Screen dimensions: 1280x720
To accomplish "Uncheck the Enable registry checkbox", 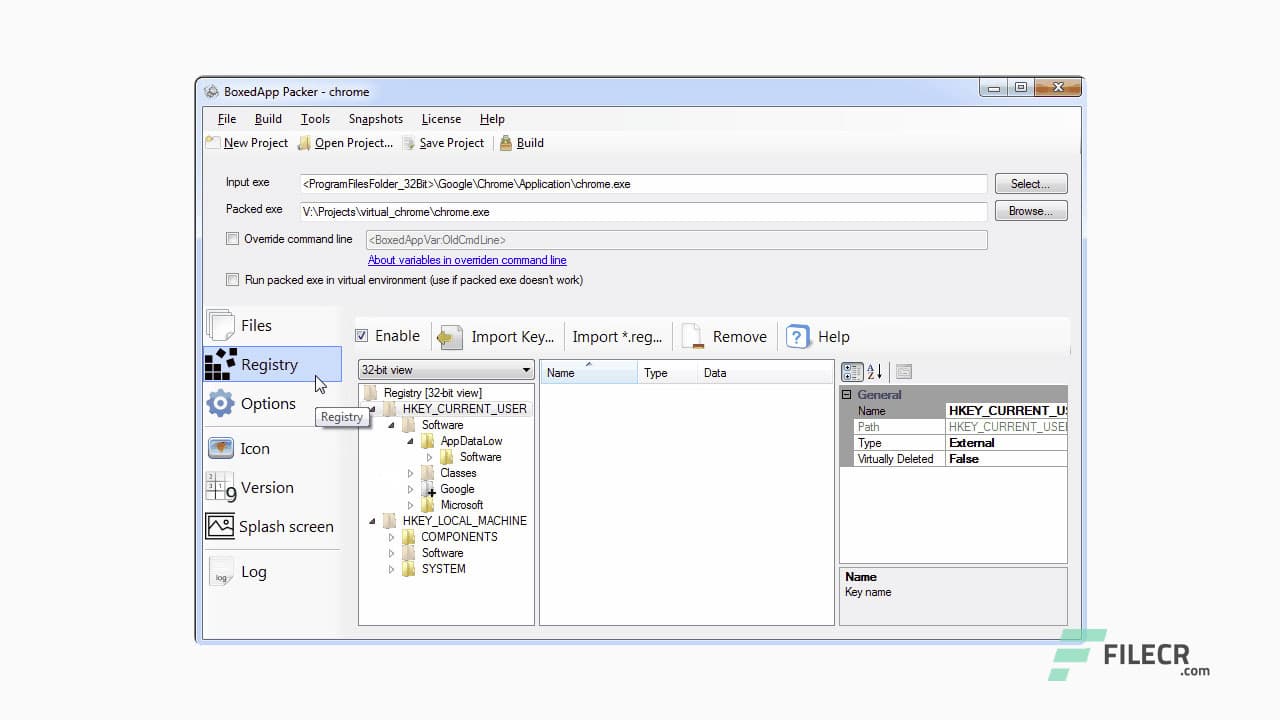I will [x=362, y=336].
